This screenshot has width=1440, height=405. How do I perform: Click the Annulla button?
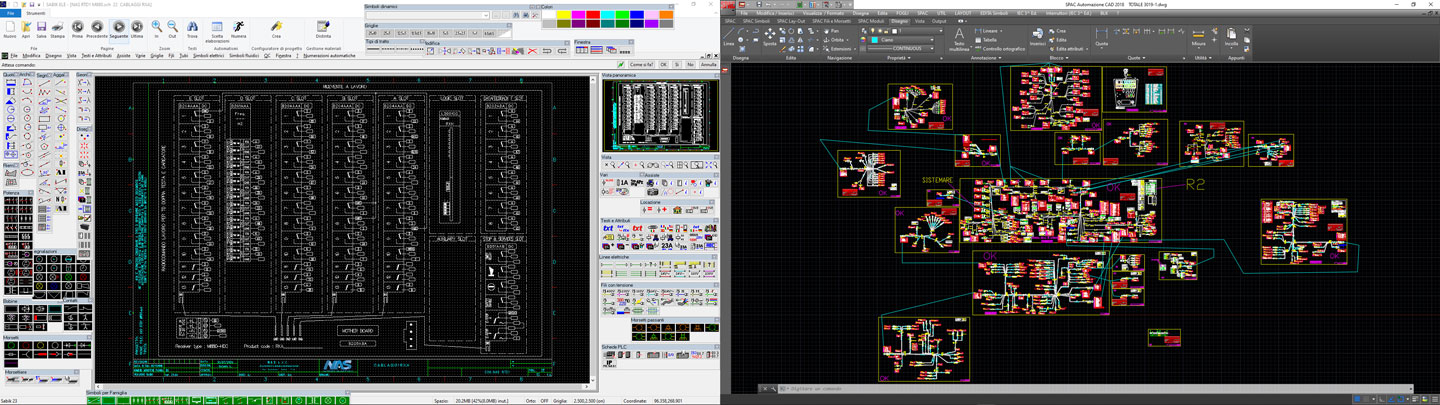[708, 65]
